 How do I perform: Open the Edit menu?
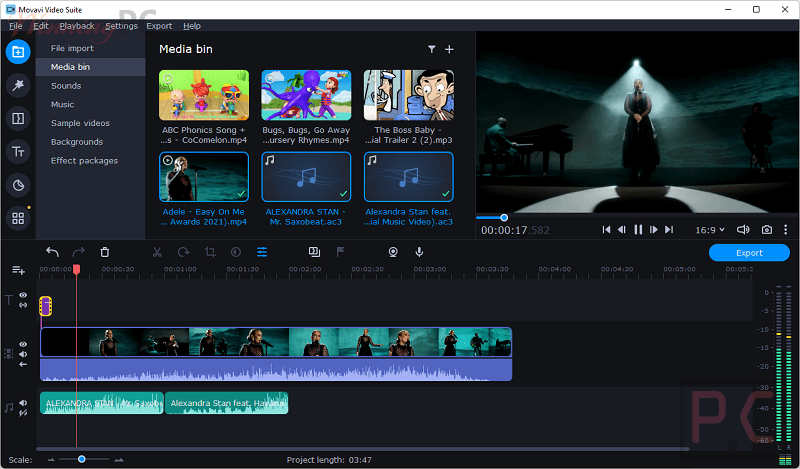(41, 26)
